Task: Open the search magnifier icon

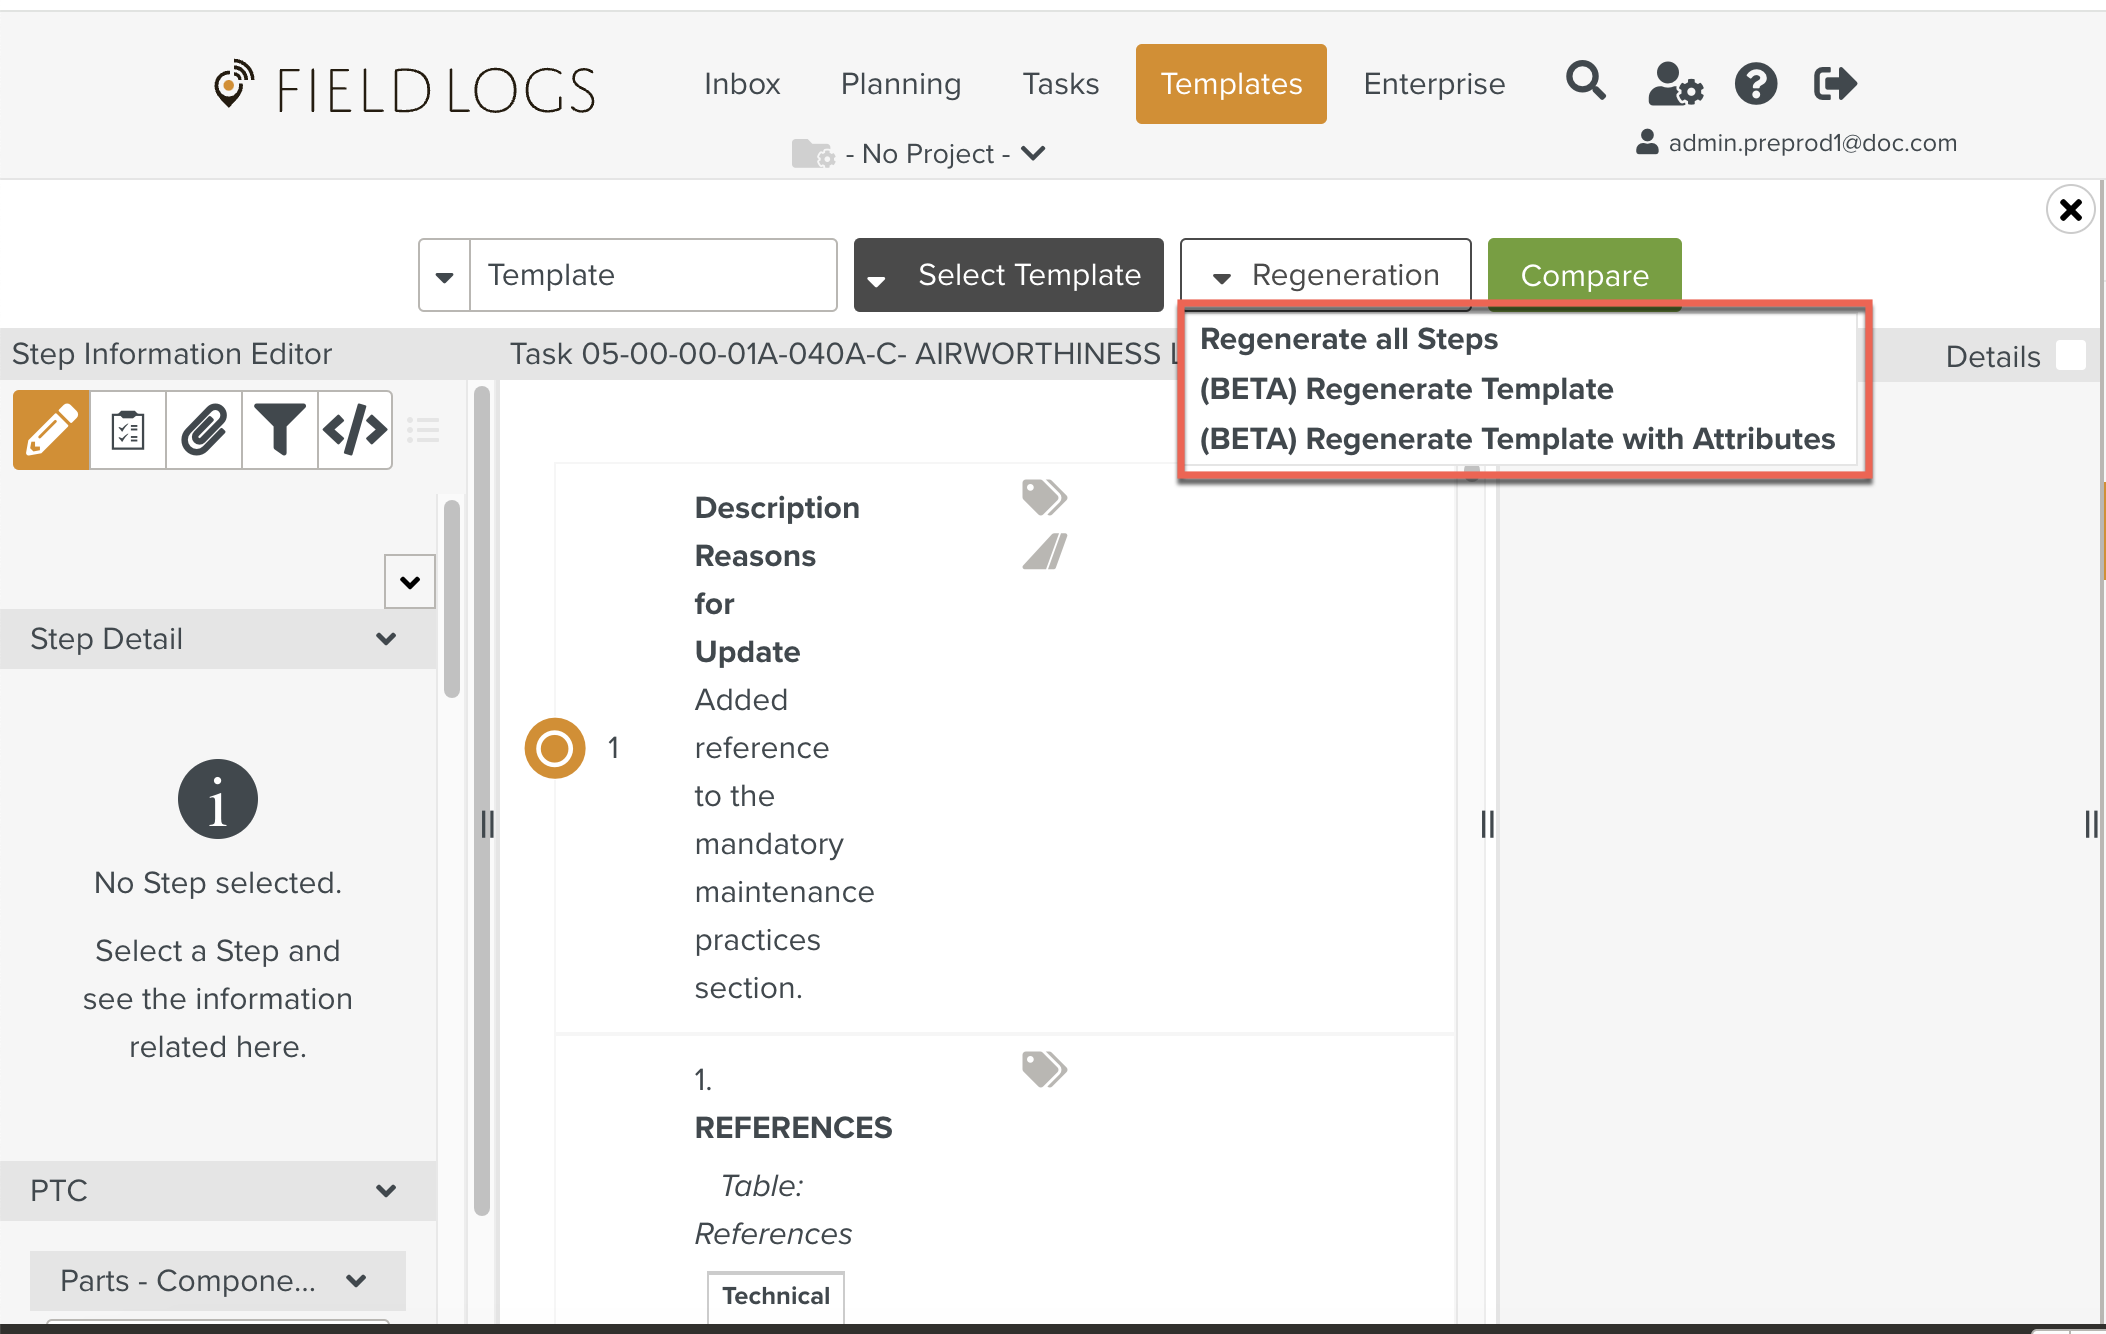Action: click(x=1585, y=82)
